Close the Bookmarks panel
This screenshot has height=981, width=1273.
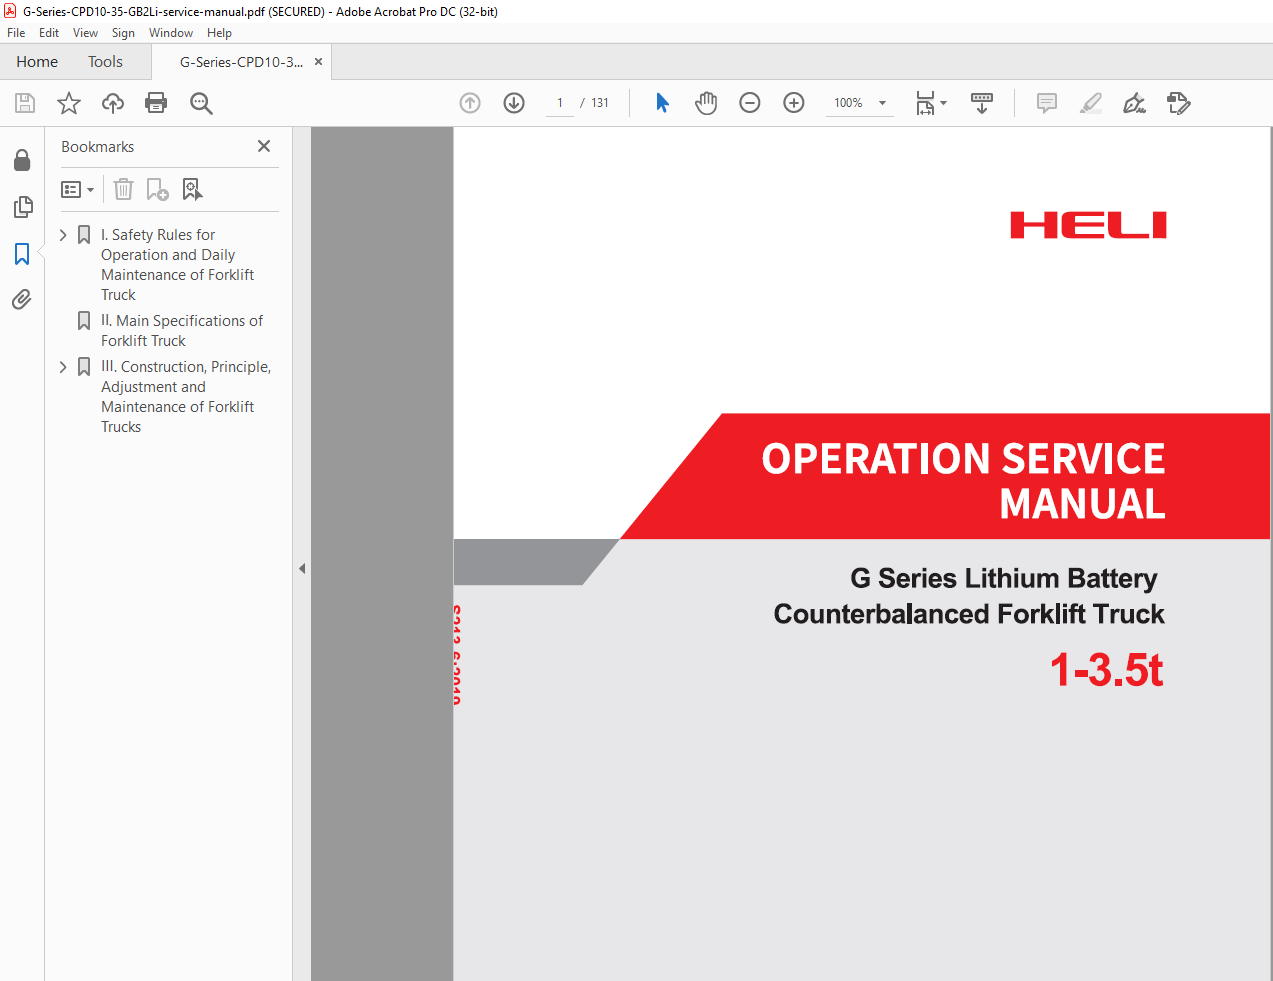point(264,146)
